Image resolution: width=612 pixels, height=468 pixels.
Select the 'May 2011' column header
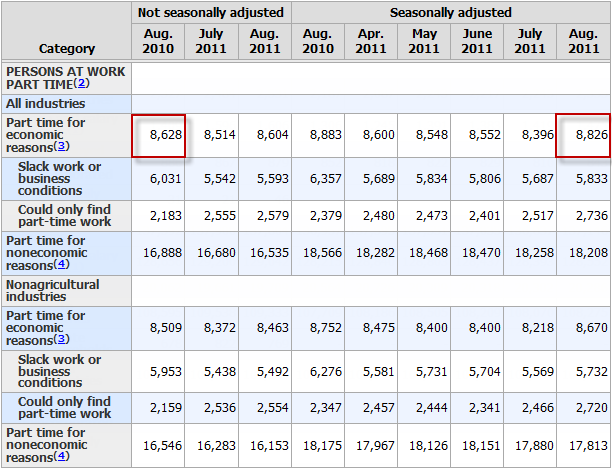424,41
